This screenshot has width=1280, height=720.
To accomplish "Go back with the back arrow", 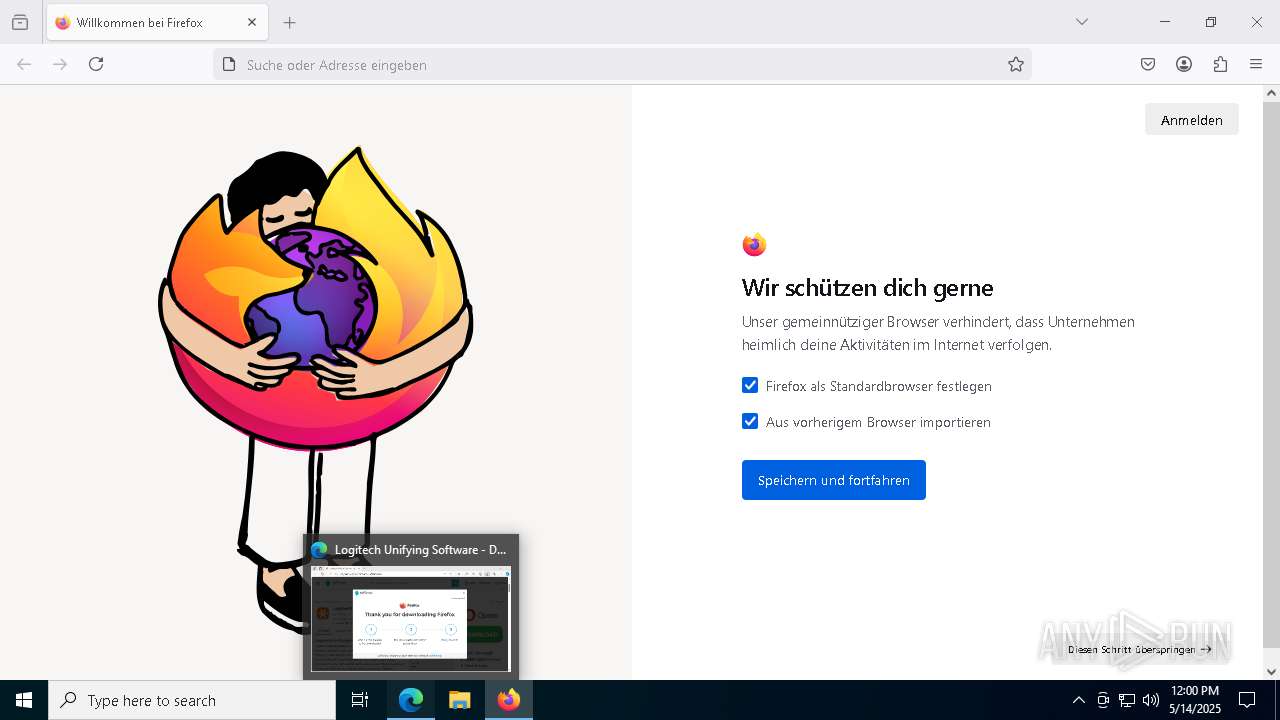I will click(x=24, y=64).
